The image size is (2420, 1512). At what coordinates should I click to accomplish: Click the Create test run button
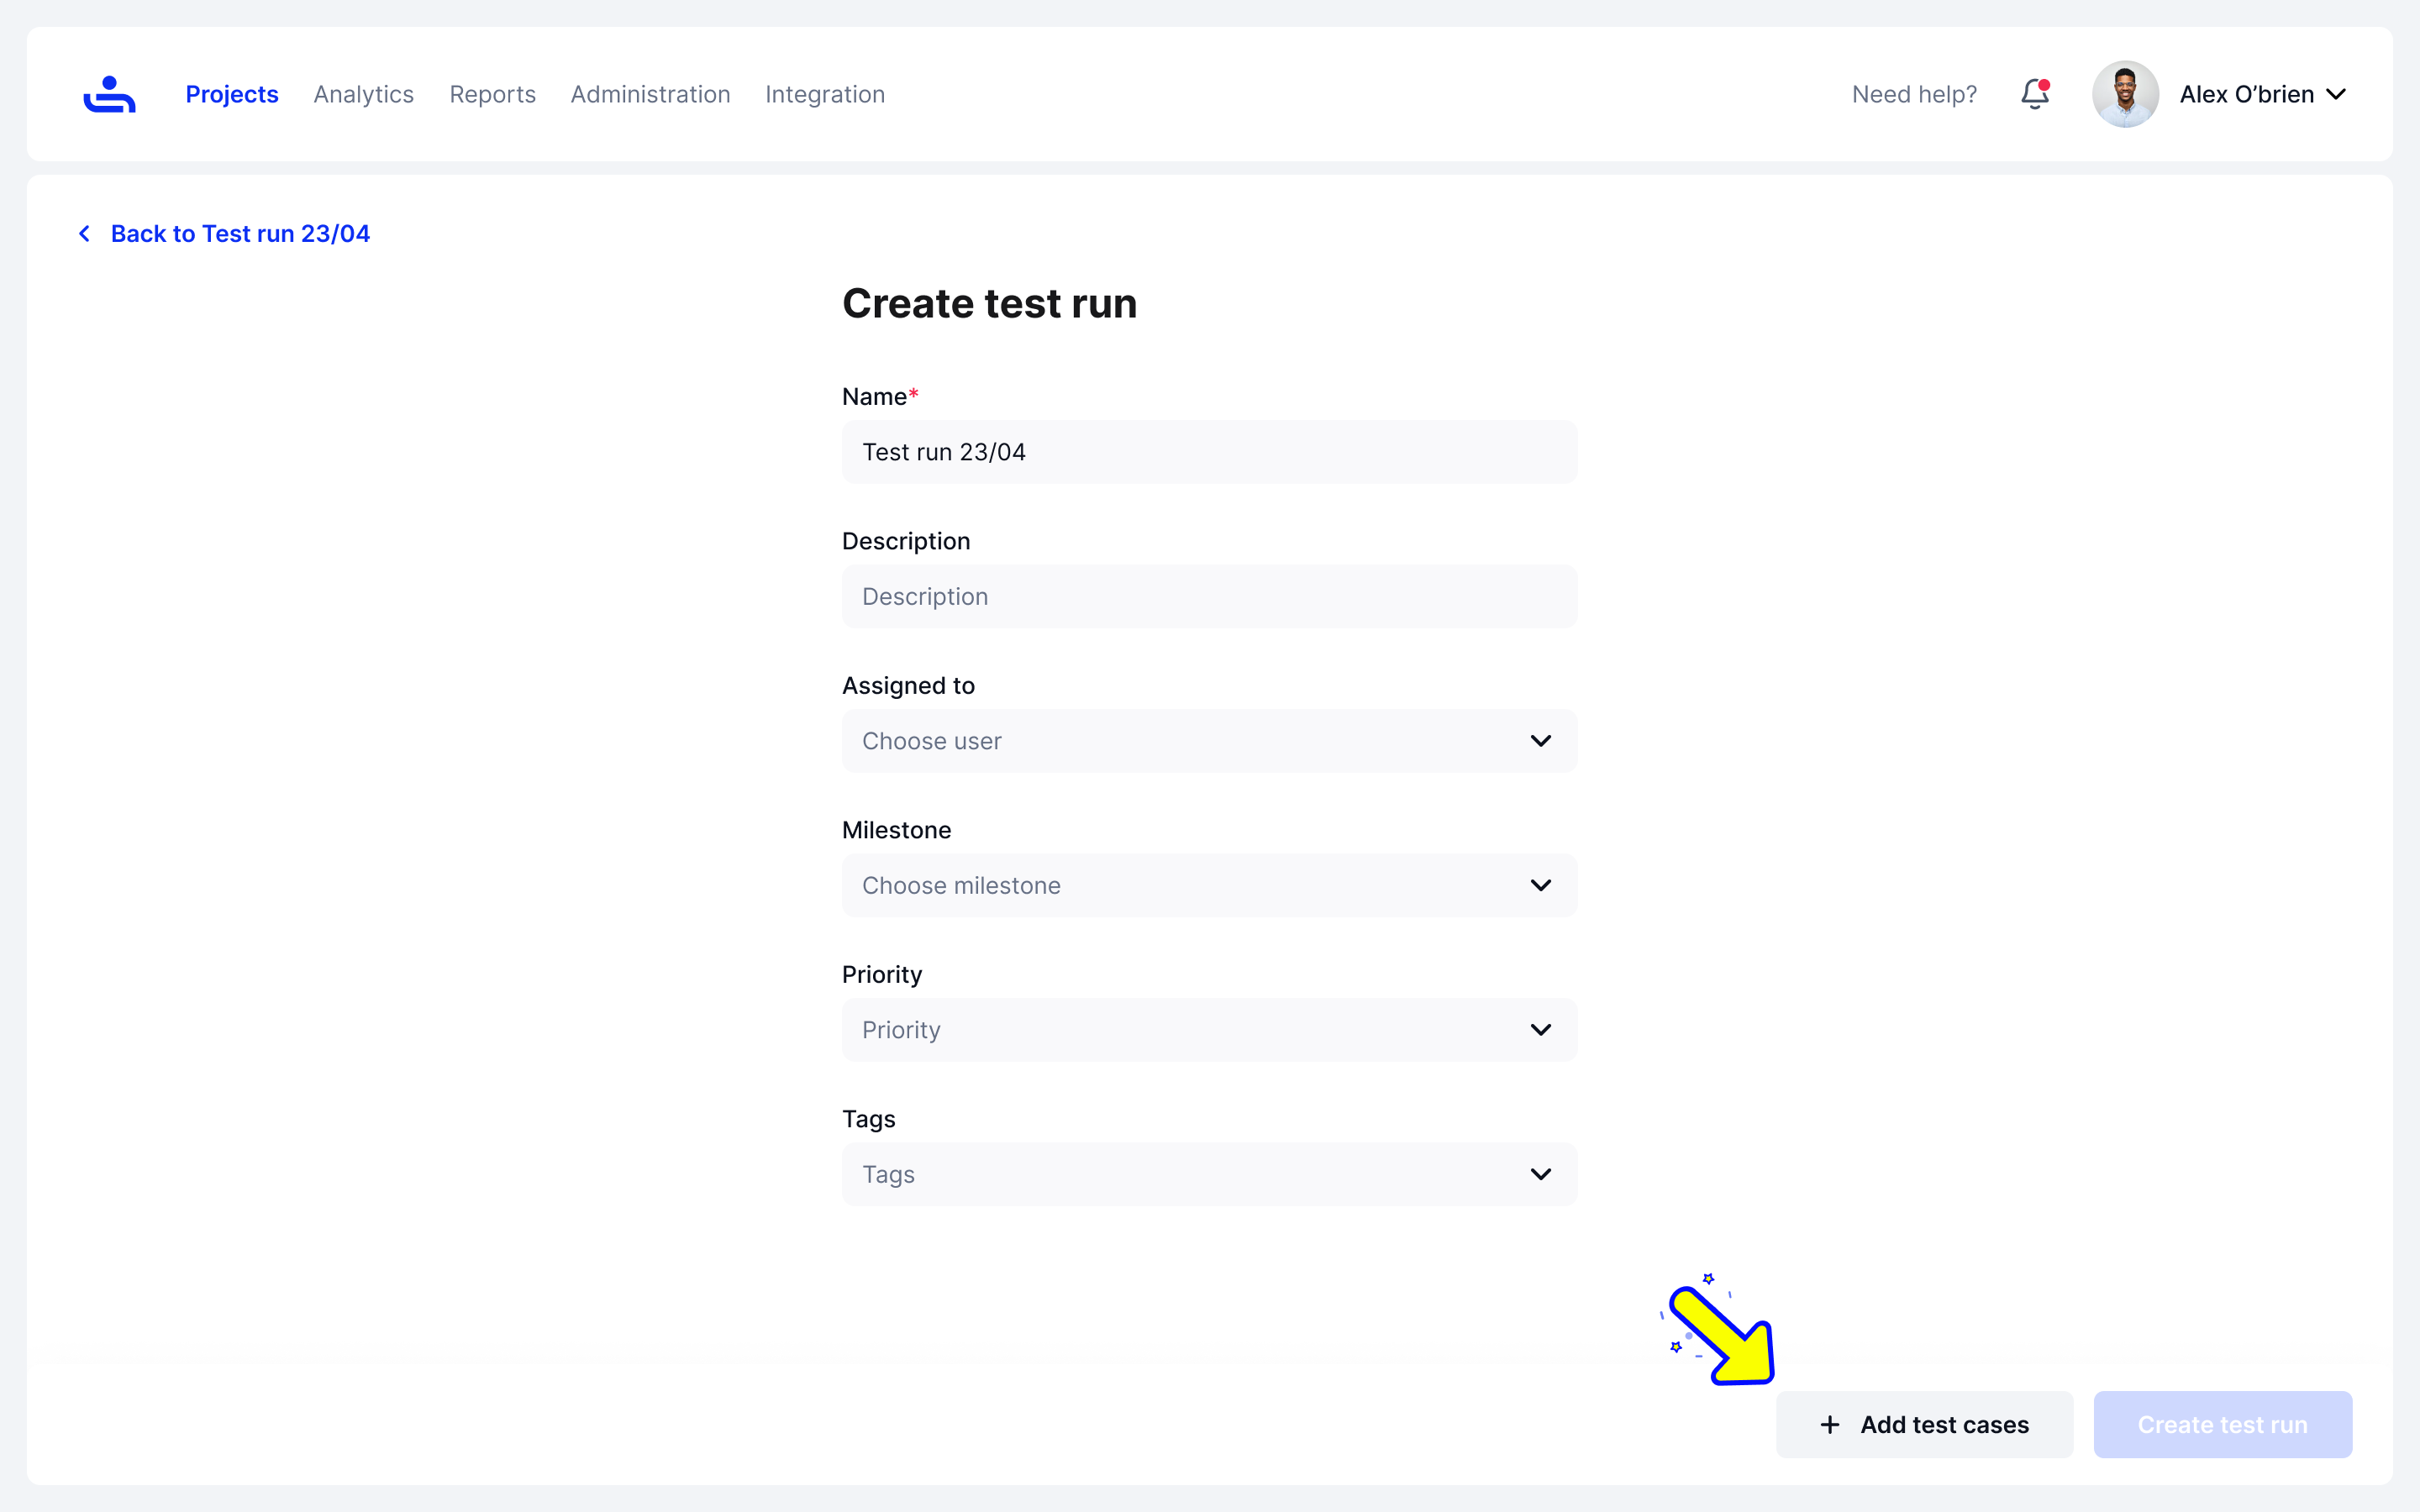pos(2222,1424)
